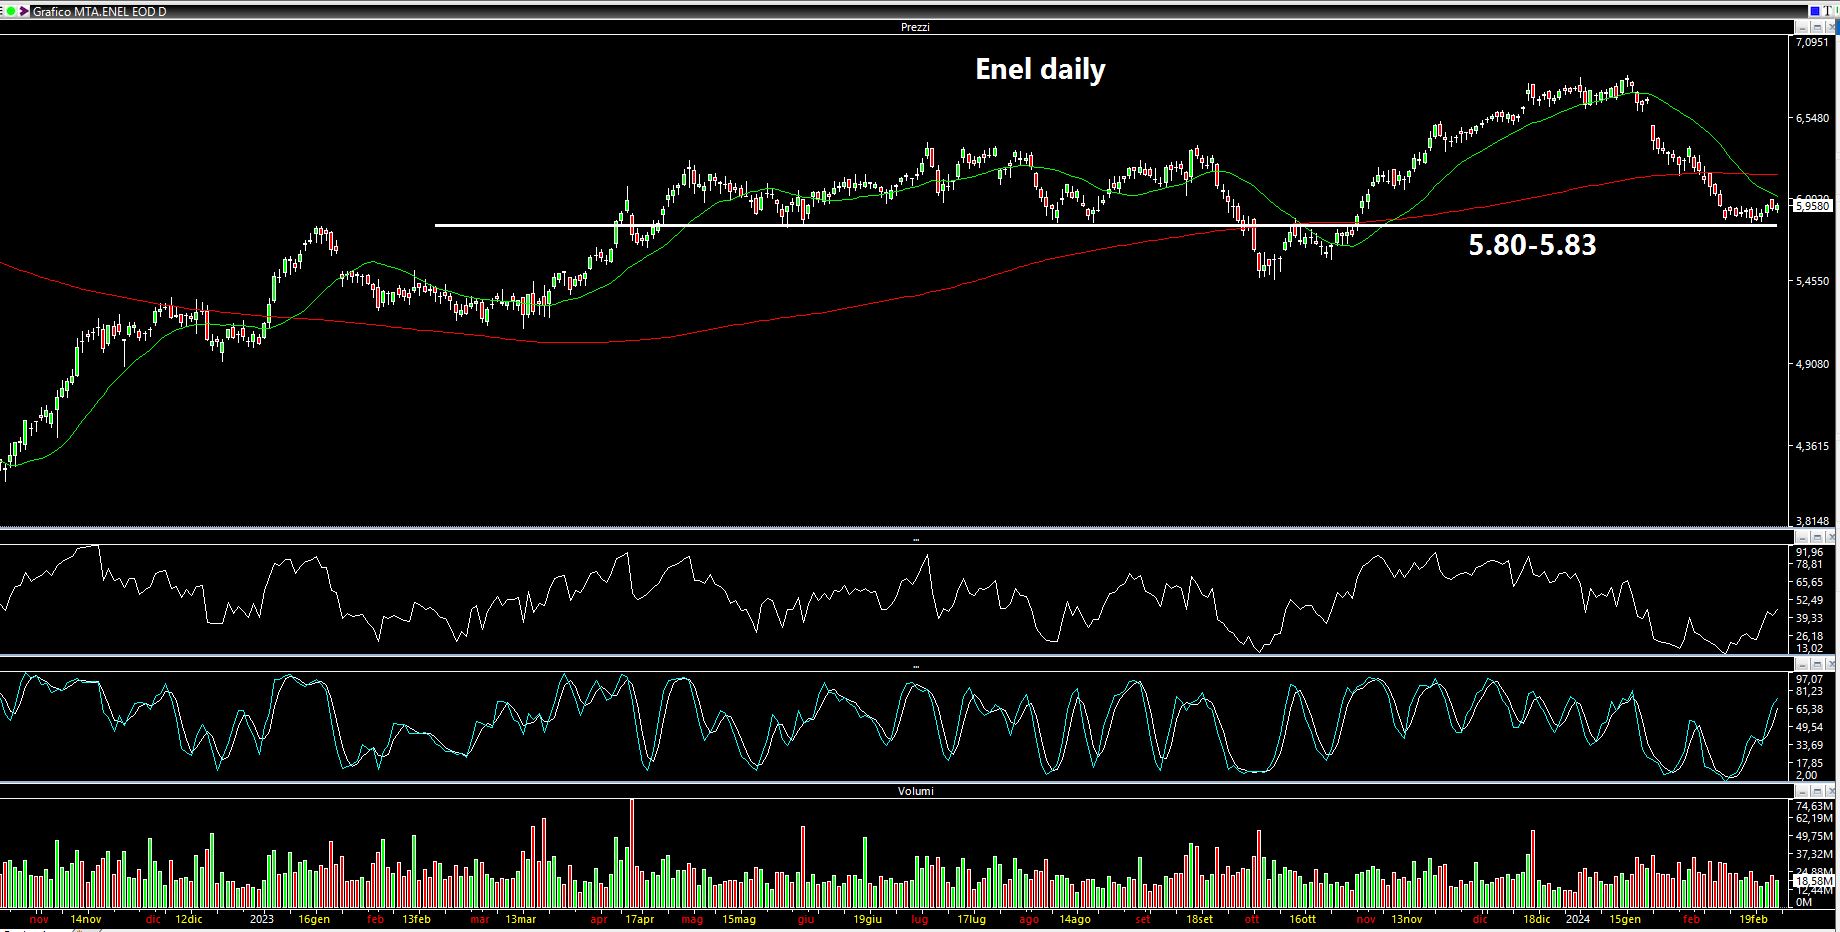Click the 'Enel daily' chart annotation

1040,69
